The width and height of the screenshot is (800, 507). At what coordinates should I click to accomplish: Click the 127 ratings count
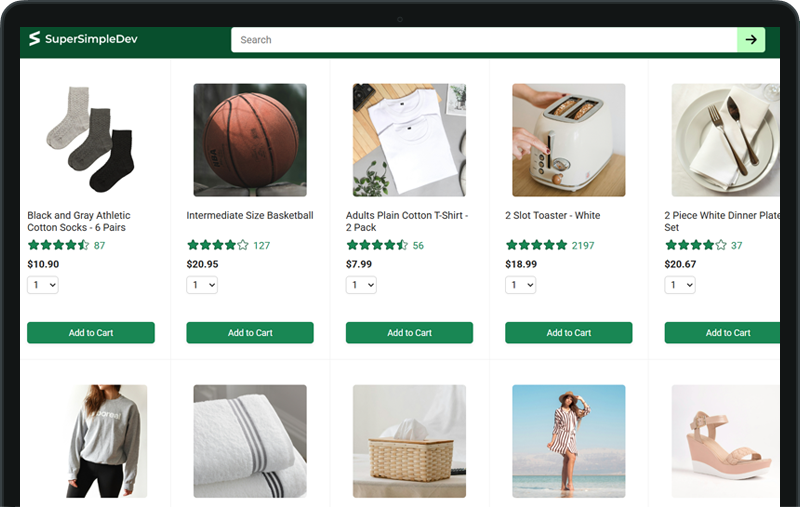[x=262, y=246]
